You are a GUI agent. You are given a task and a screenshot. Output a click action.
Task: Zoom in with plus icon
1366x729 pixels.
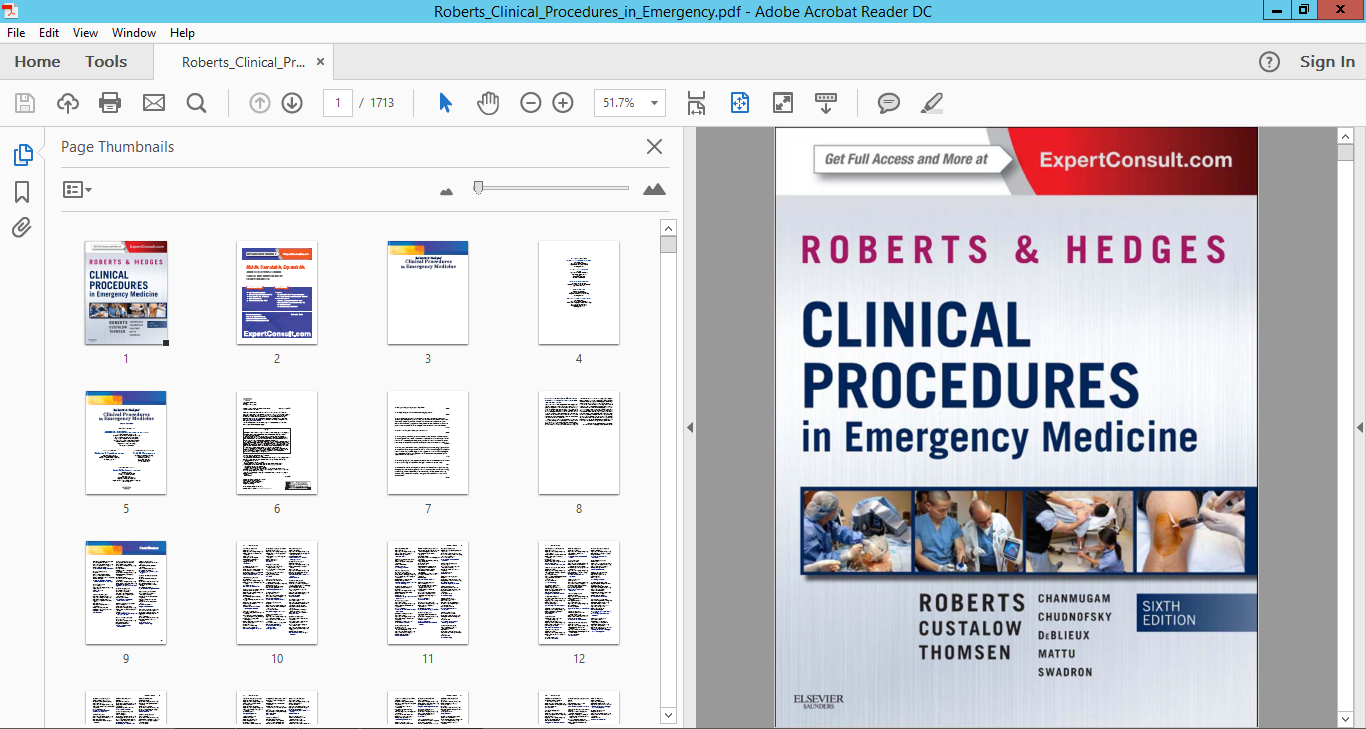(x=563, y=103)
